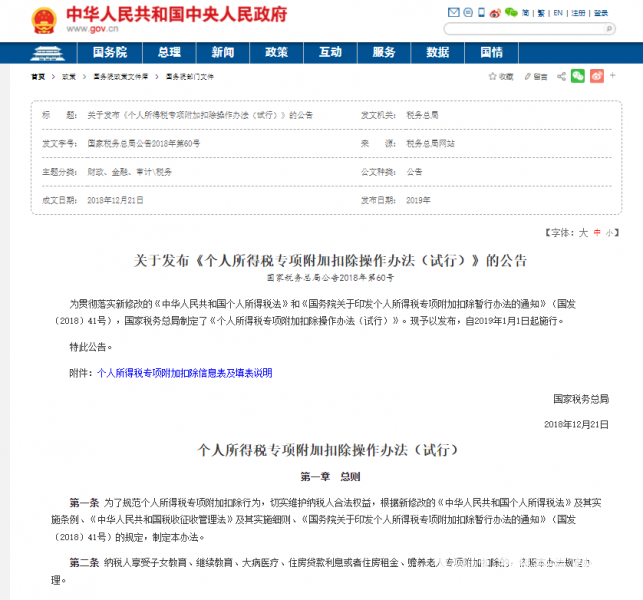Click source value 税务总局网站
Image resolution: width=643 pixels, height=600 pixels.
430,144
